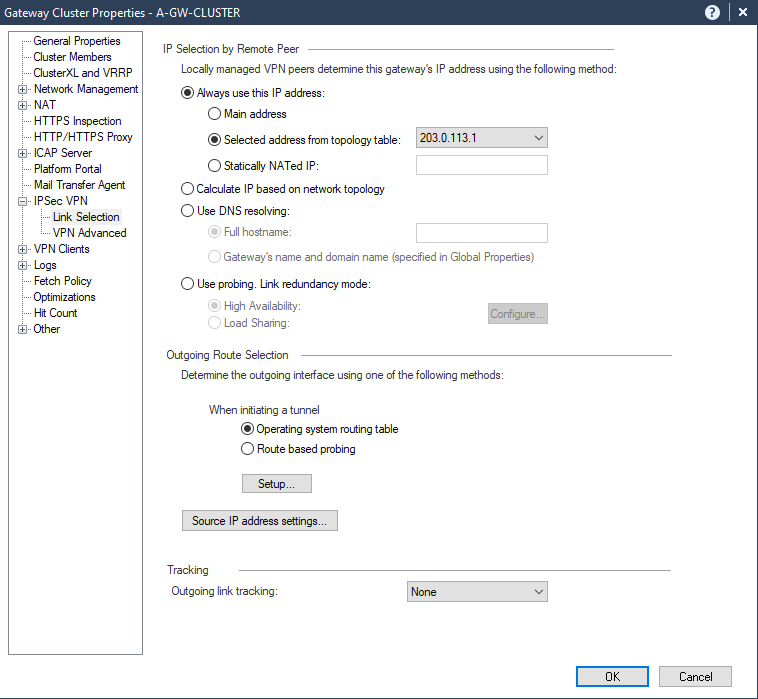Select Use probing link redundancy mode
The height and width of the screenshot is (699, 758).
tap(188, 284)
